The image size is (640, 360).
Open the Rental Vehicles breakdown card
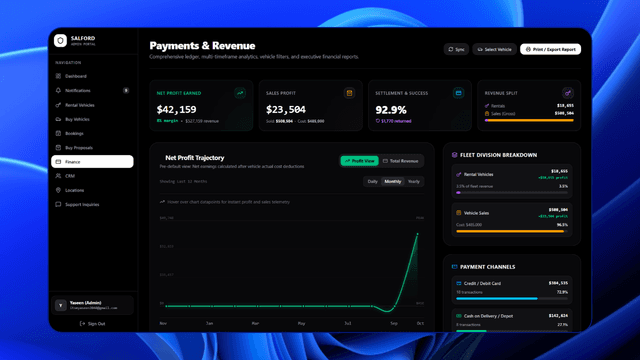click(x=512, y=181)
